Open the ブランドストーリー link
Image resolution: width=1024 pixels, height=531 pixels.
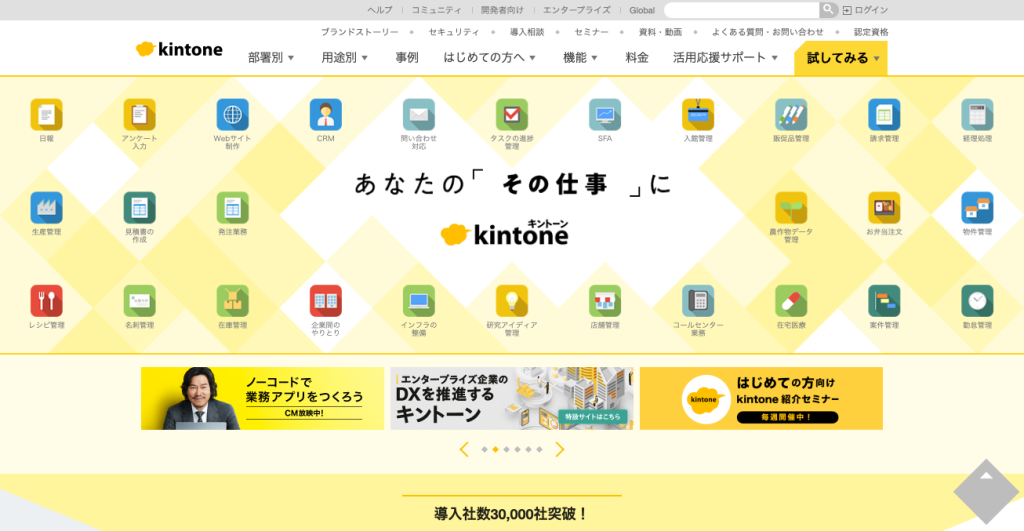point(359,32)
